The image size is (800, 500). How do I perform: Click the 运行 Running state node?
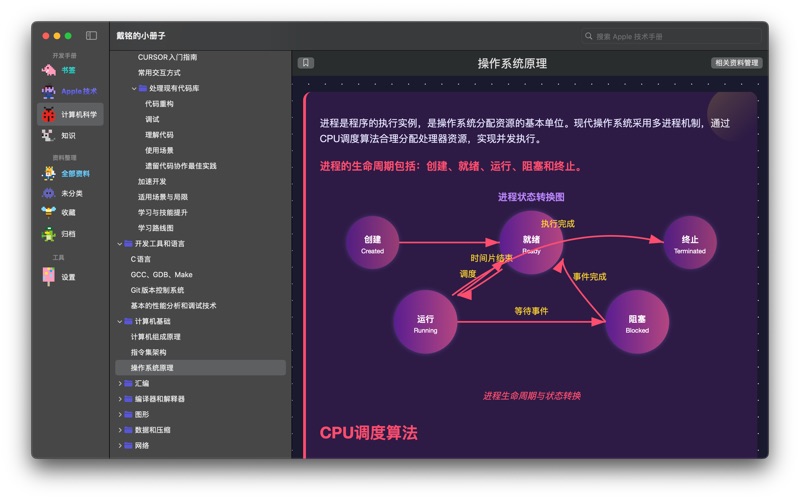[425, 322]
